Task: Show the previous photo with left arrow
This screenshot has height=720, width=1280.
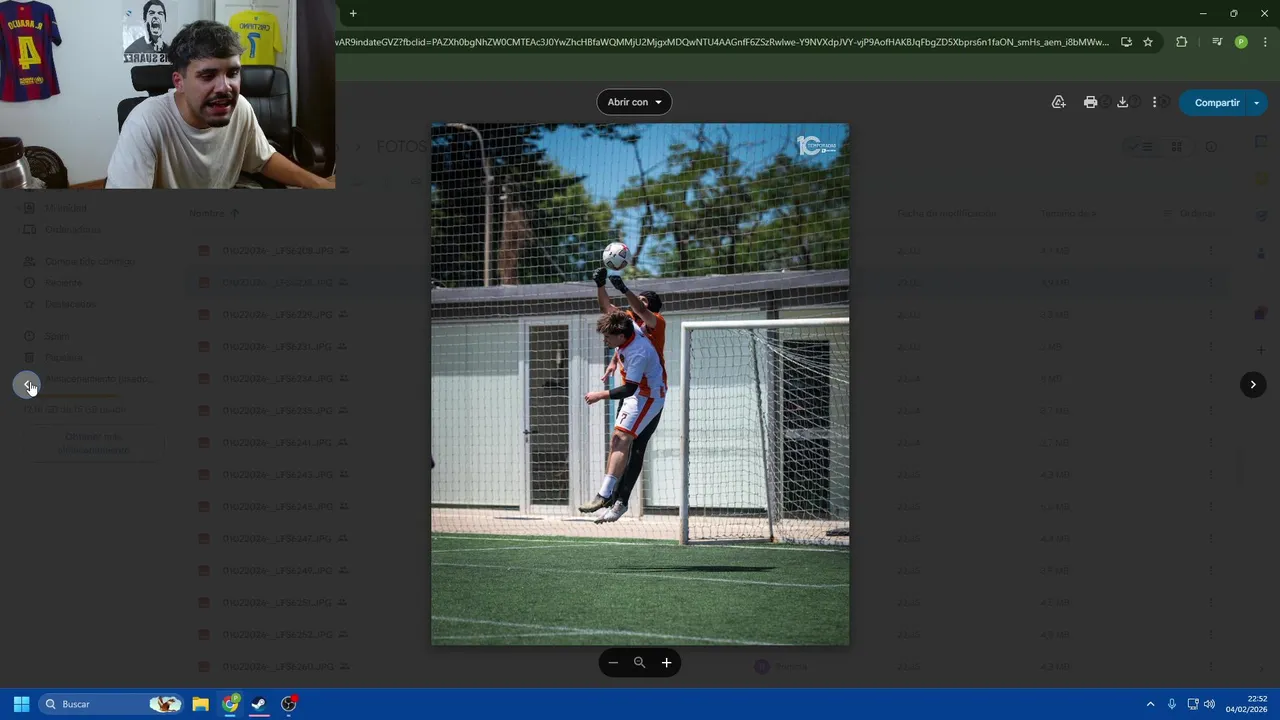Action: click(27, 384)
